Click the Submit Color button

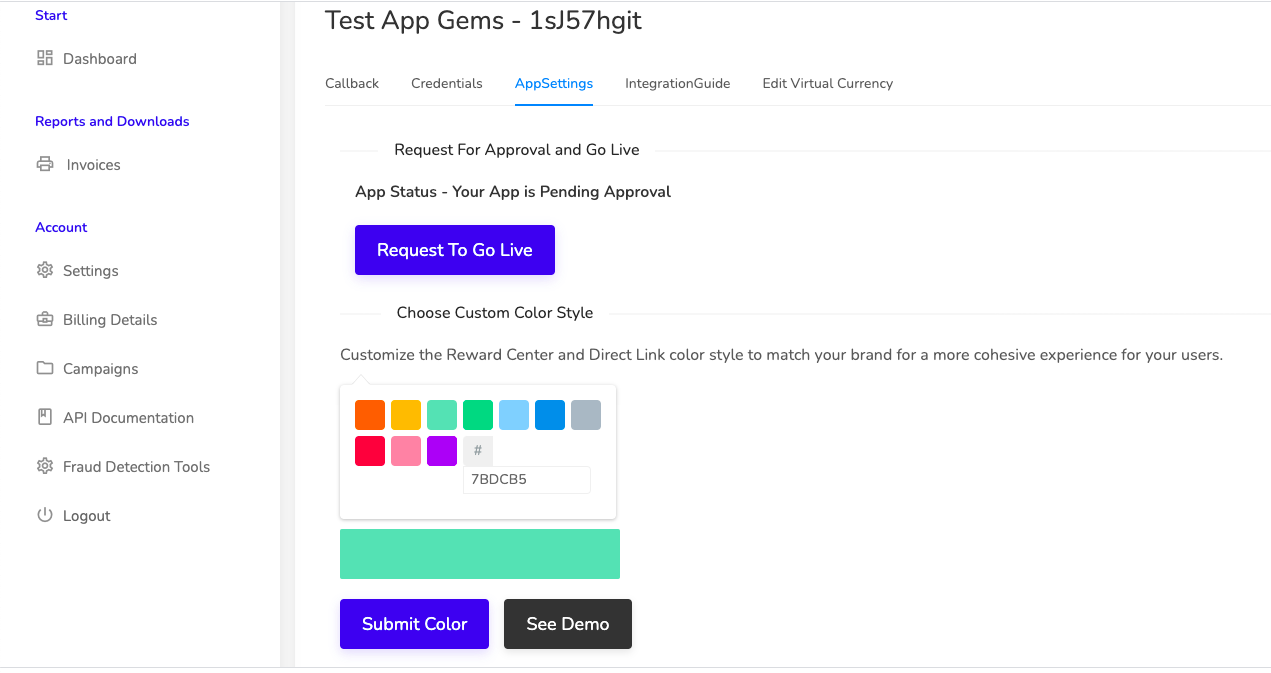pos(414,624)
